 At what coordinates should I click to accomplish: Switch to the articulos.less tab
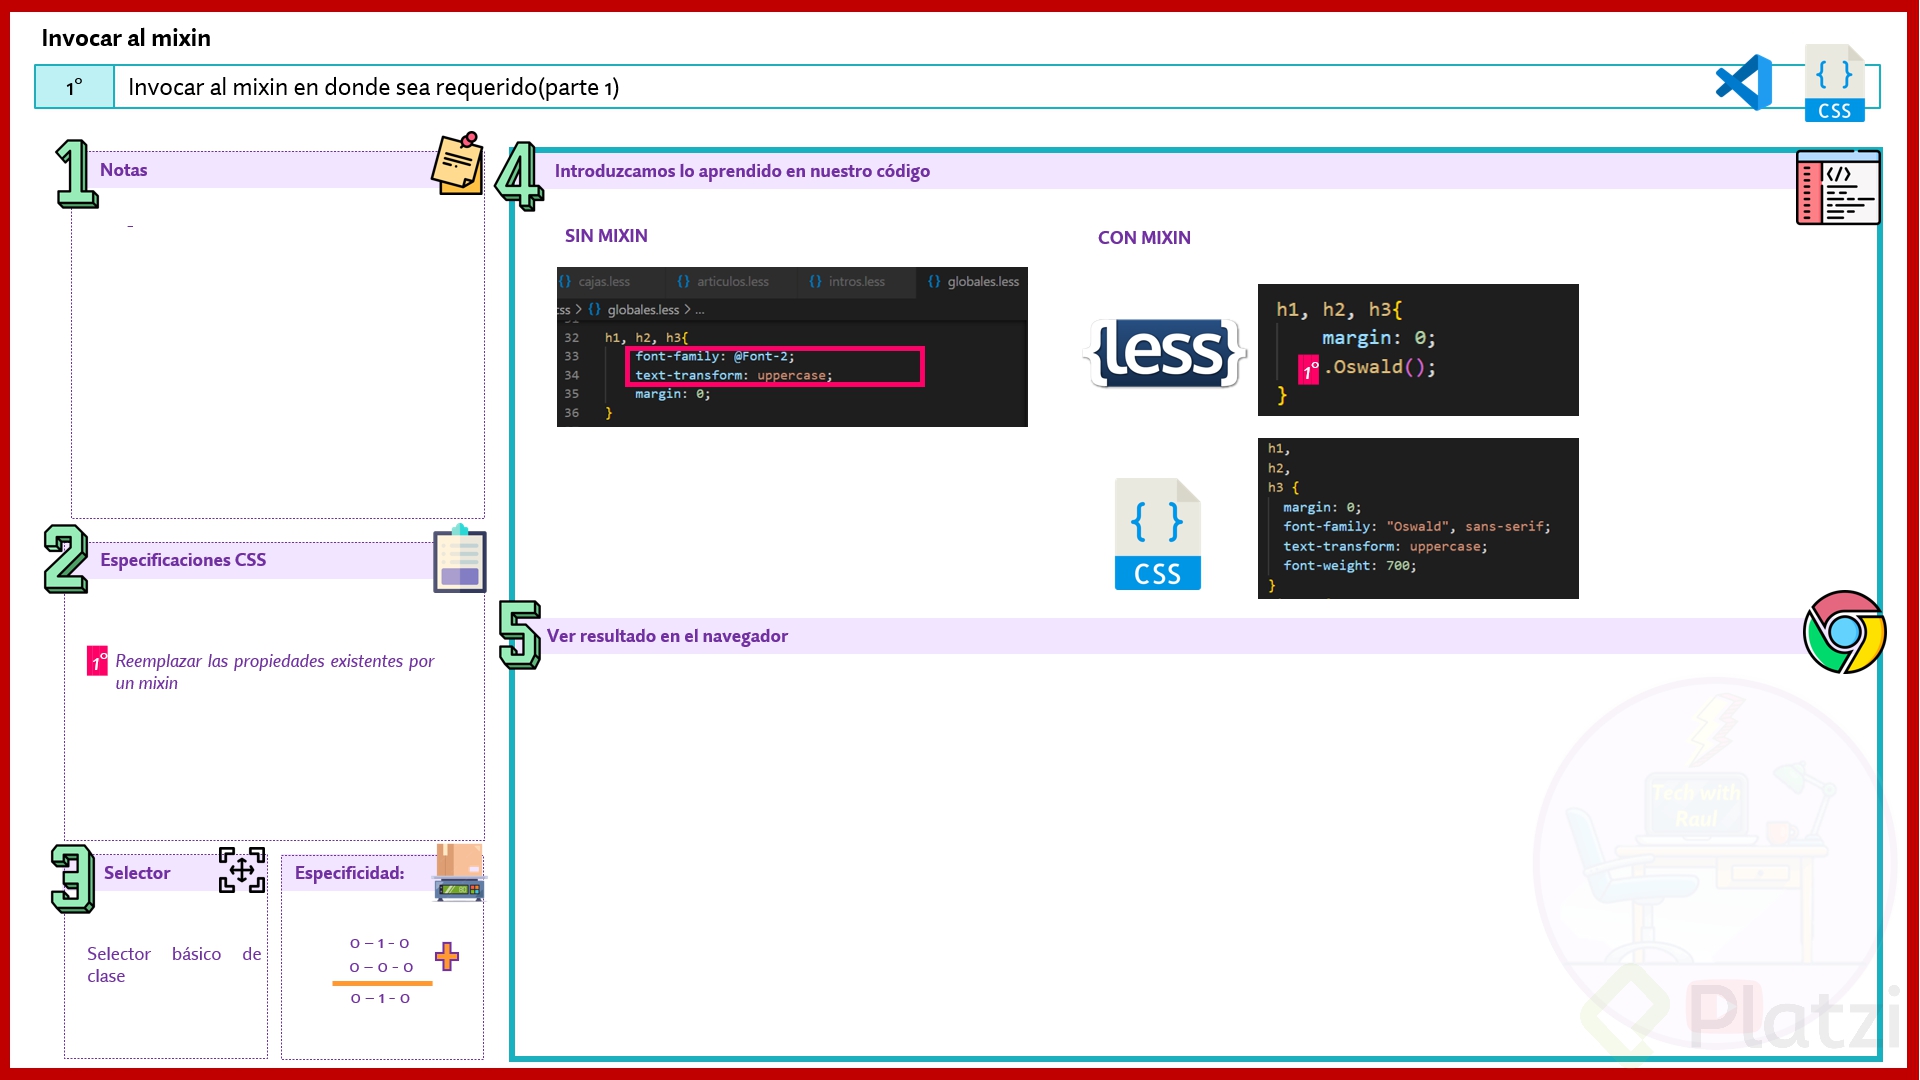732,282
